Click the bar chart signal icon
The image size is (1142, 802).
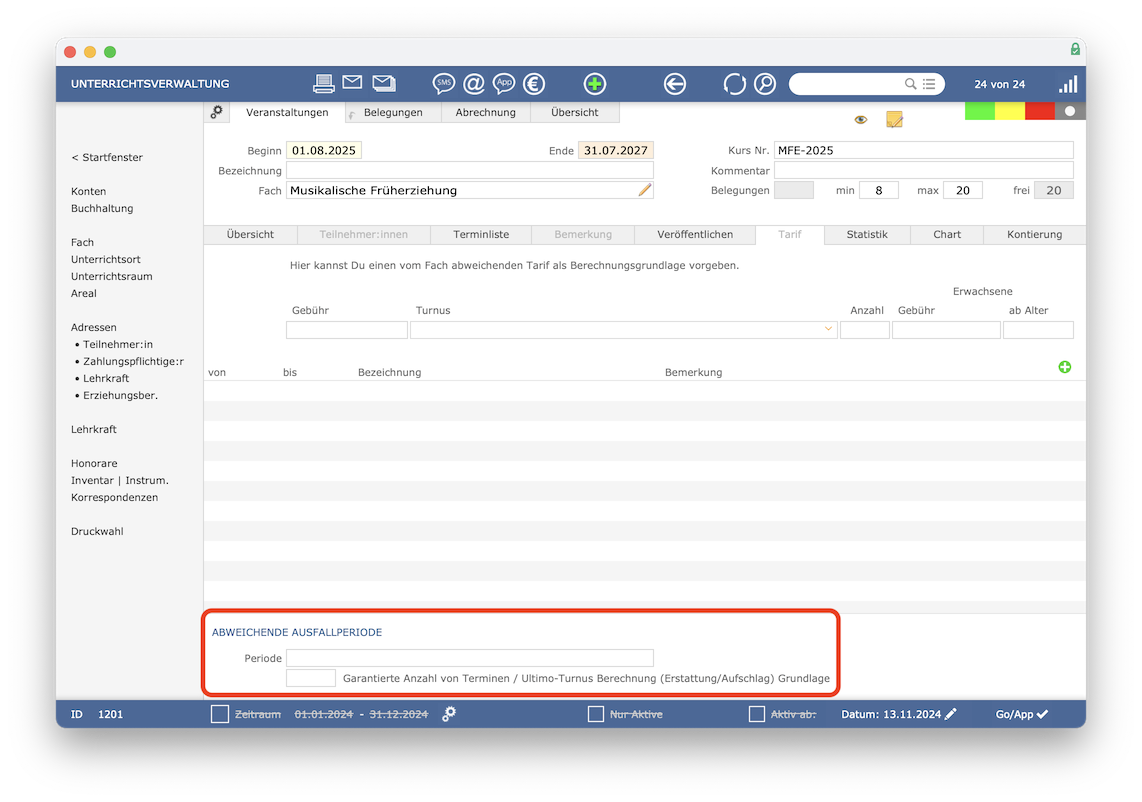1068,84
